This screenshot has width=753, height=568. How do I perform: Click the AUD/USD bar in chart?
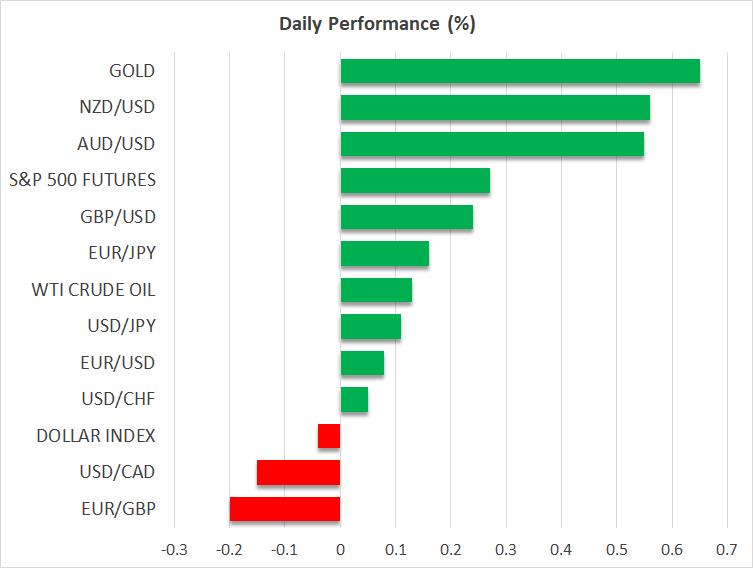492,144
